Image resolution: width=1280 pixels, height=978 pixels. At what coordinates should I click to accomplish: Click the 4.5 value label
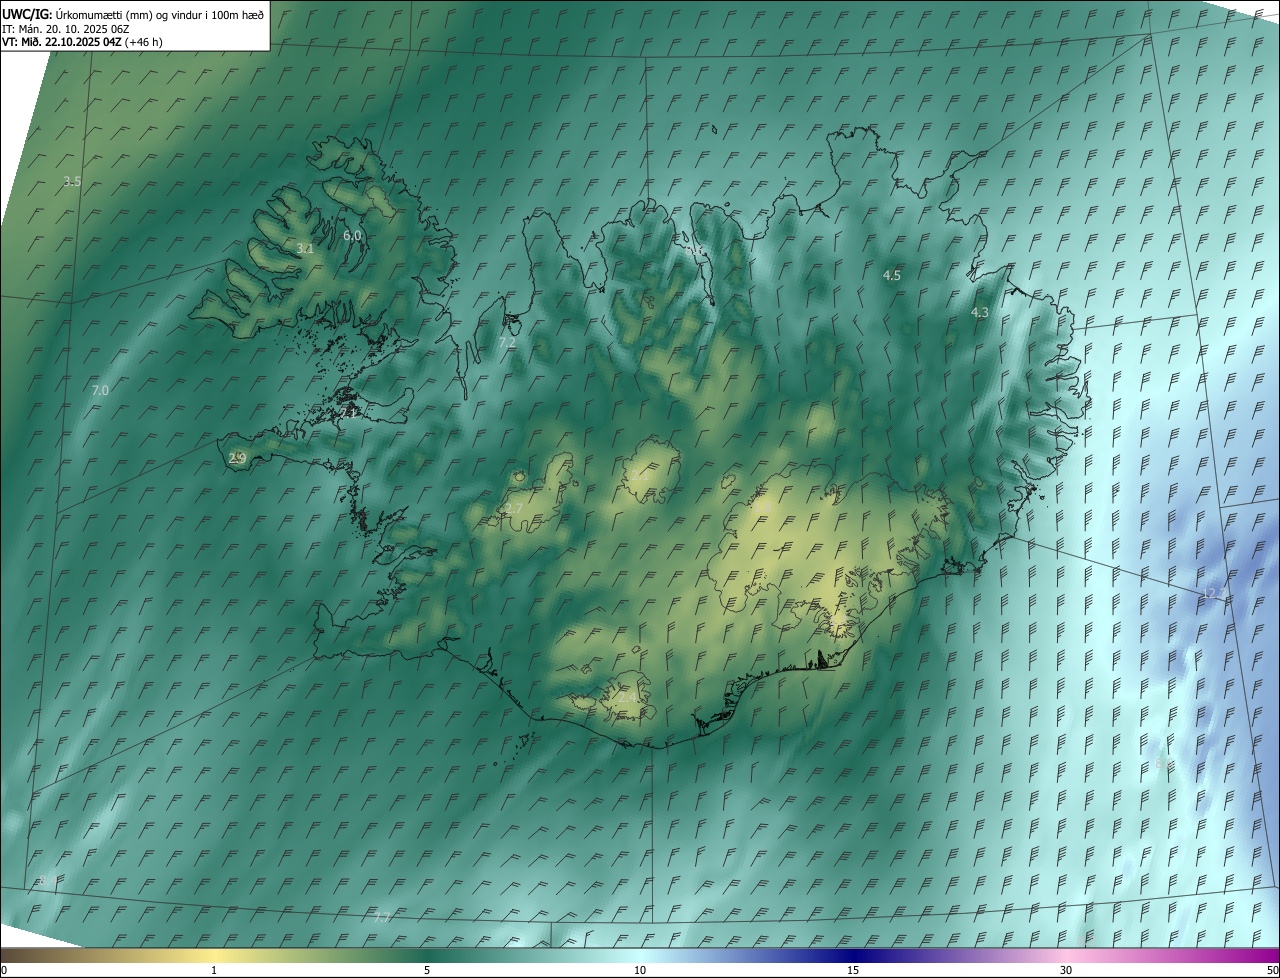[x=892, y=274]
